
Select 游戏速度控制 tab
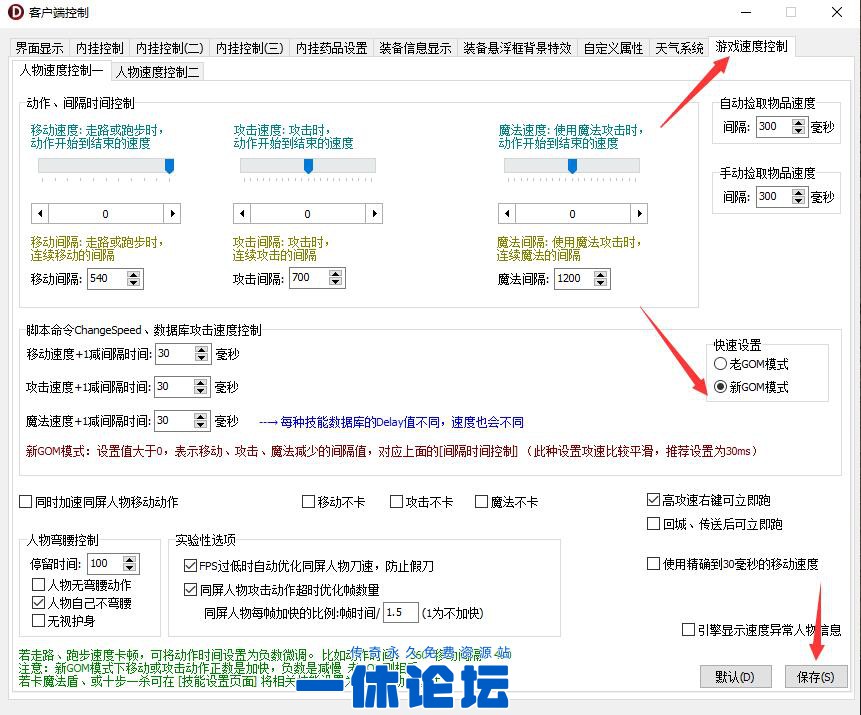click(751, 46)
